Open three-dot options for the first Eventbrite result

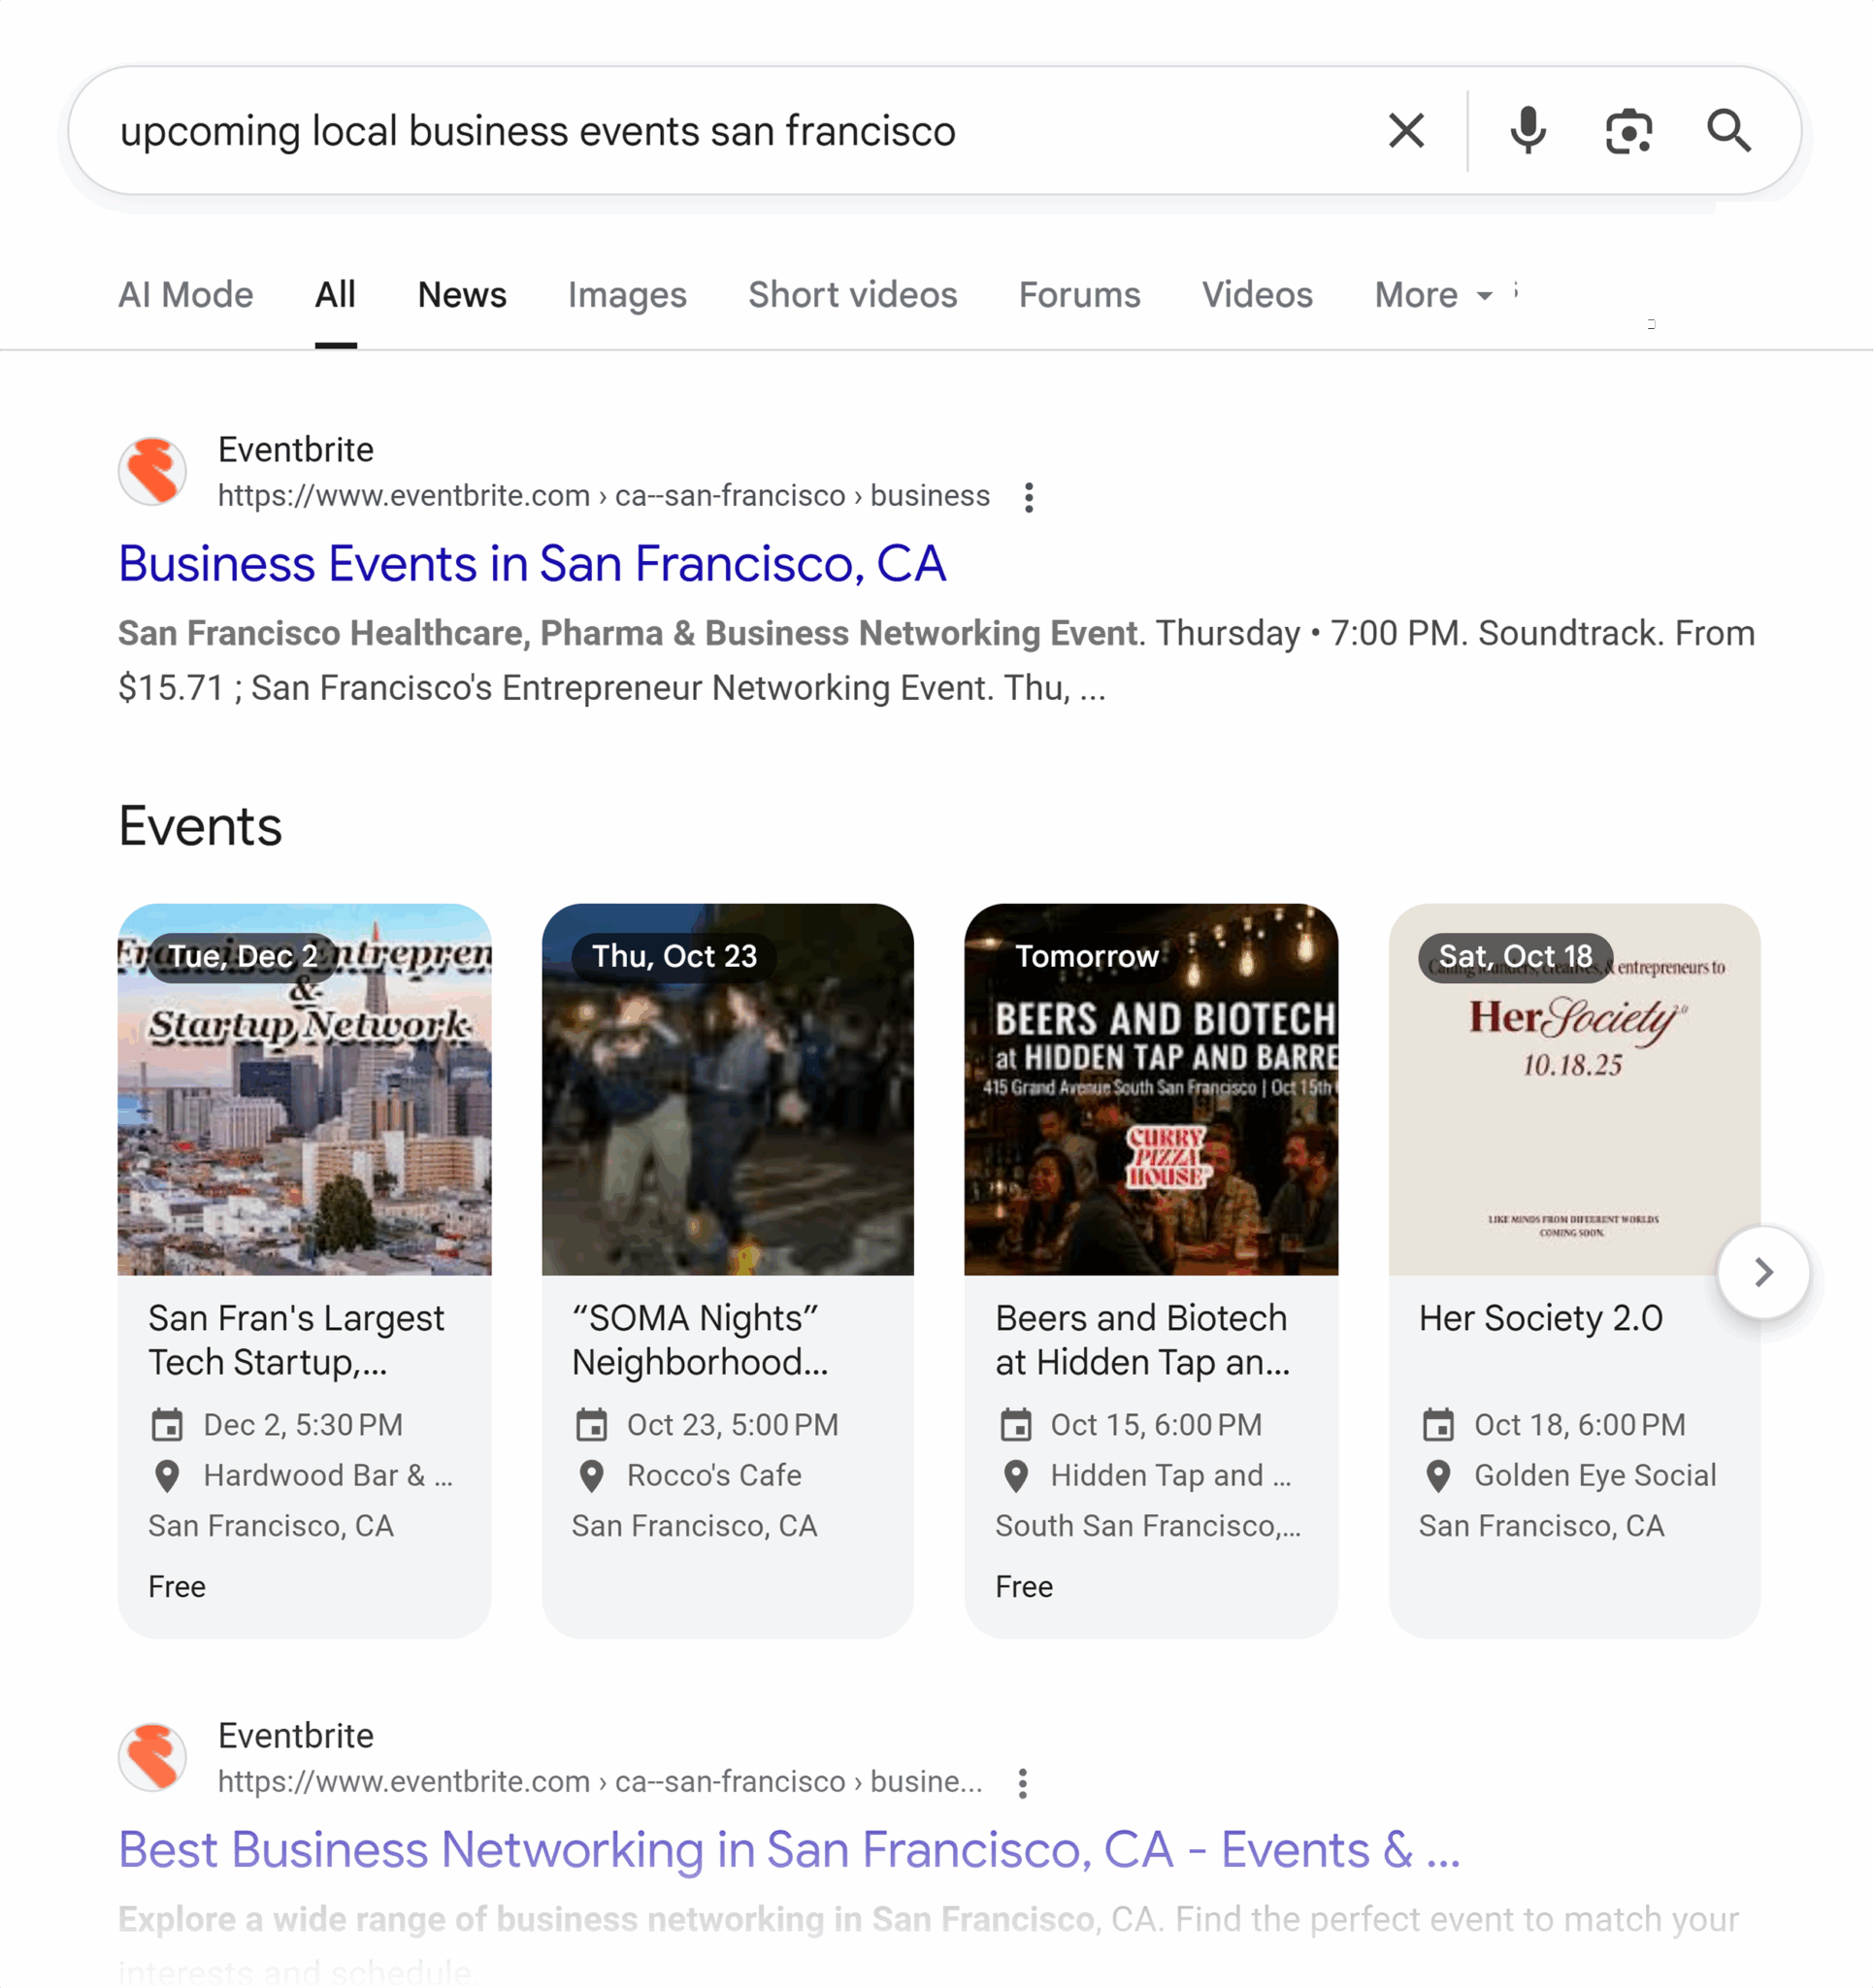click(x=1028, y=496)
